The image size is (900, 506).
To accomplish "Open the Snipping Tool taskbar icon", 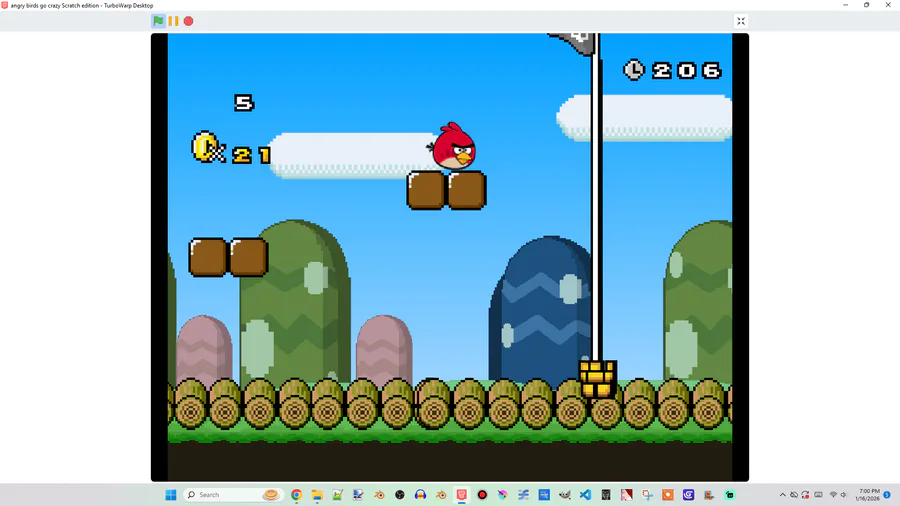I will [x=647, y=495].
